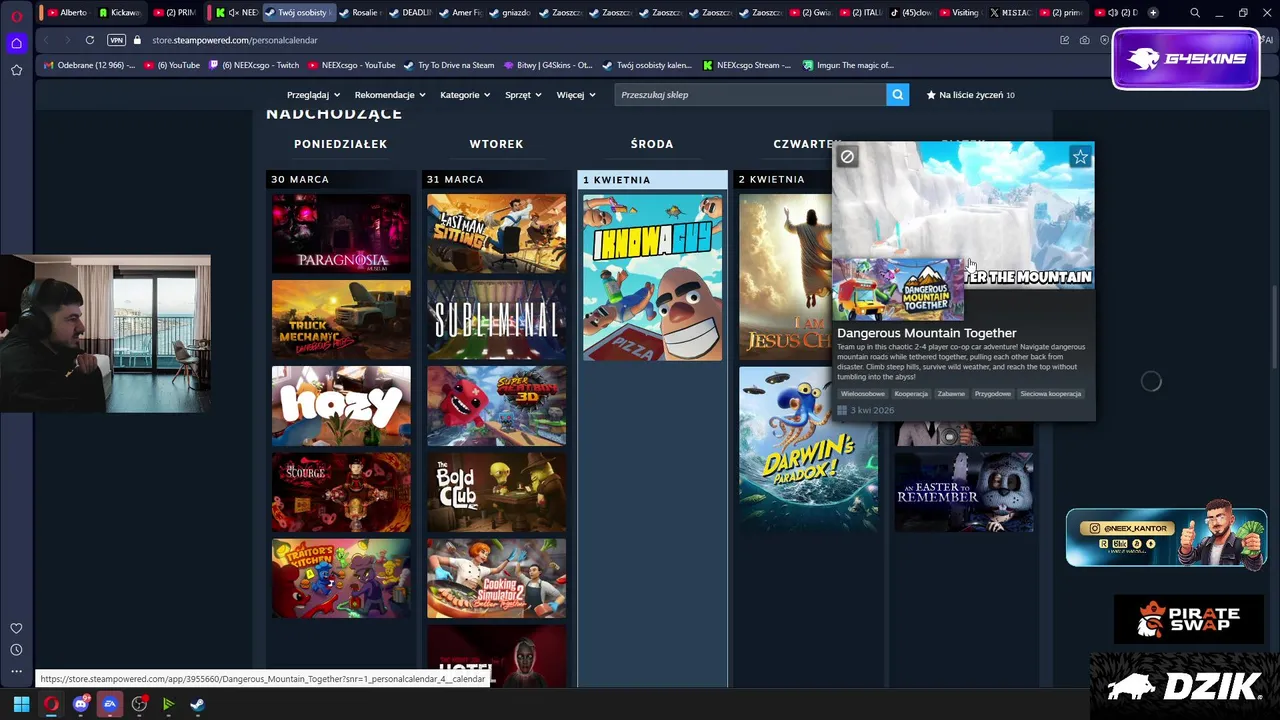Viewport: 1280px width, 720px height.
Task: Open OBS Studio from the taskbar
Action: click(139, 704)
